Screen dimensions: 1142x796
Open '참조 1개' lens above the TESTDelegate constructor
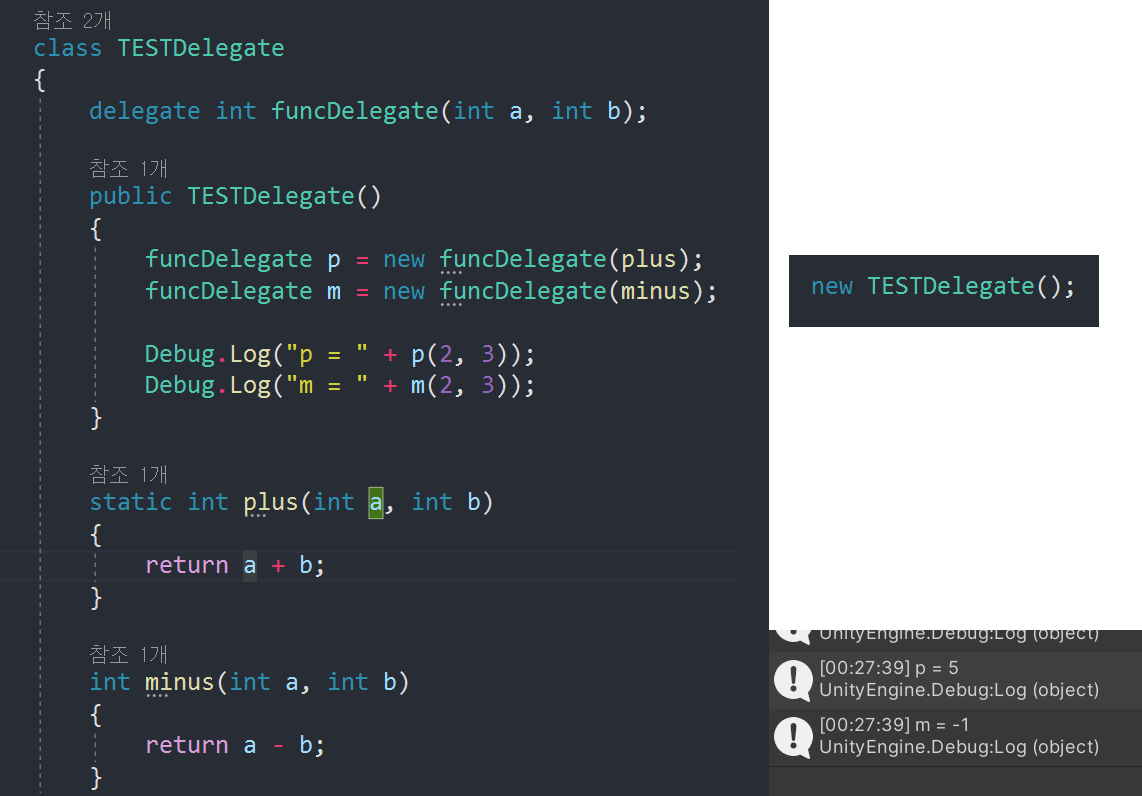128,169
